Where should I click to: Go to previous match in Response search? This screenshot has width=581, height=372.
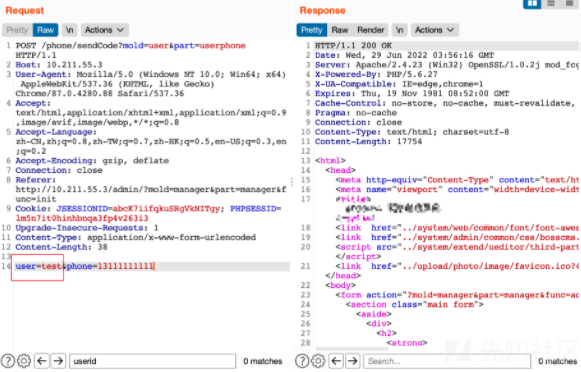tap(336, 361)
